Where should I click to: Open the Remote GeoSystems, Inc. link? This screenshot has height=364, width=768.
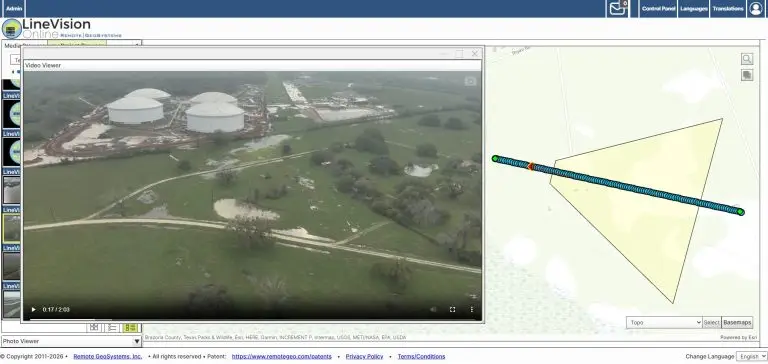(108, 357)
